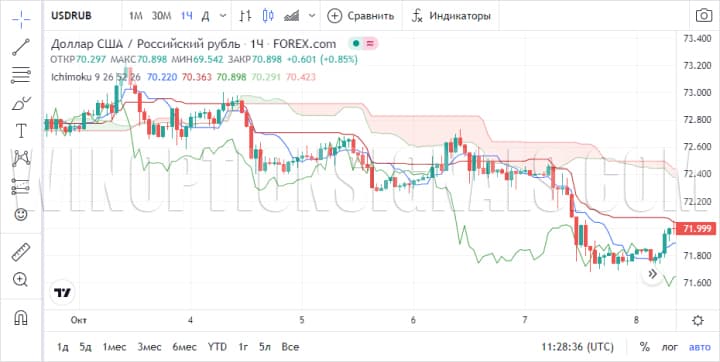The image size is (720, 362).
Task: Set range to 1мес
Action: tap(114, 347)
